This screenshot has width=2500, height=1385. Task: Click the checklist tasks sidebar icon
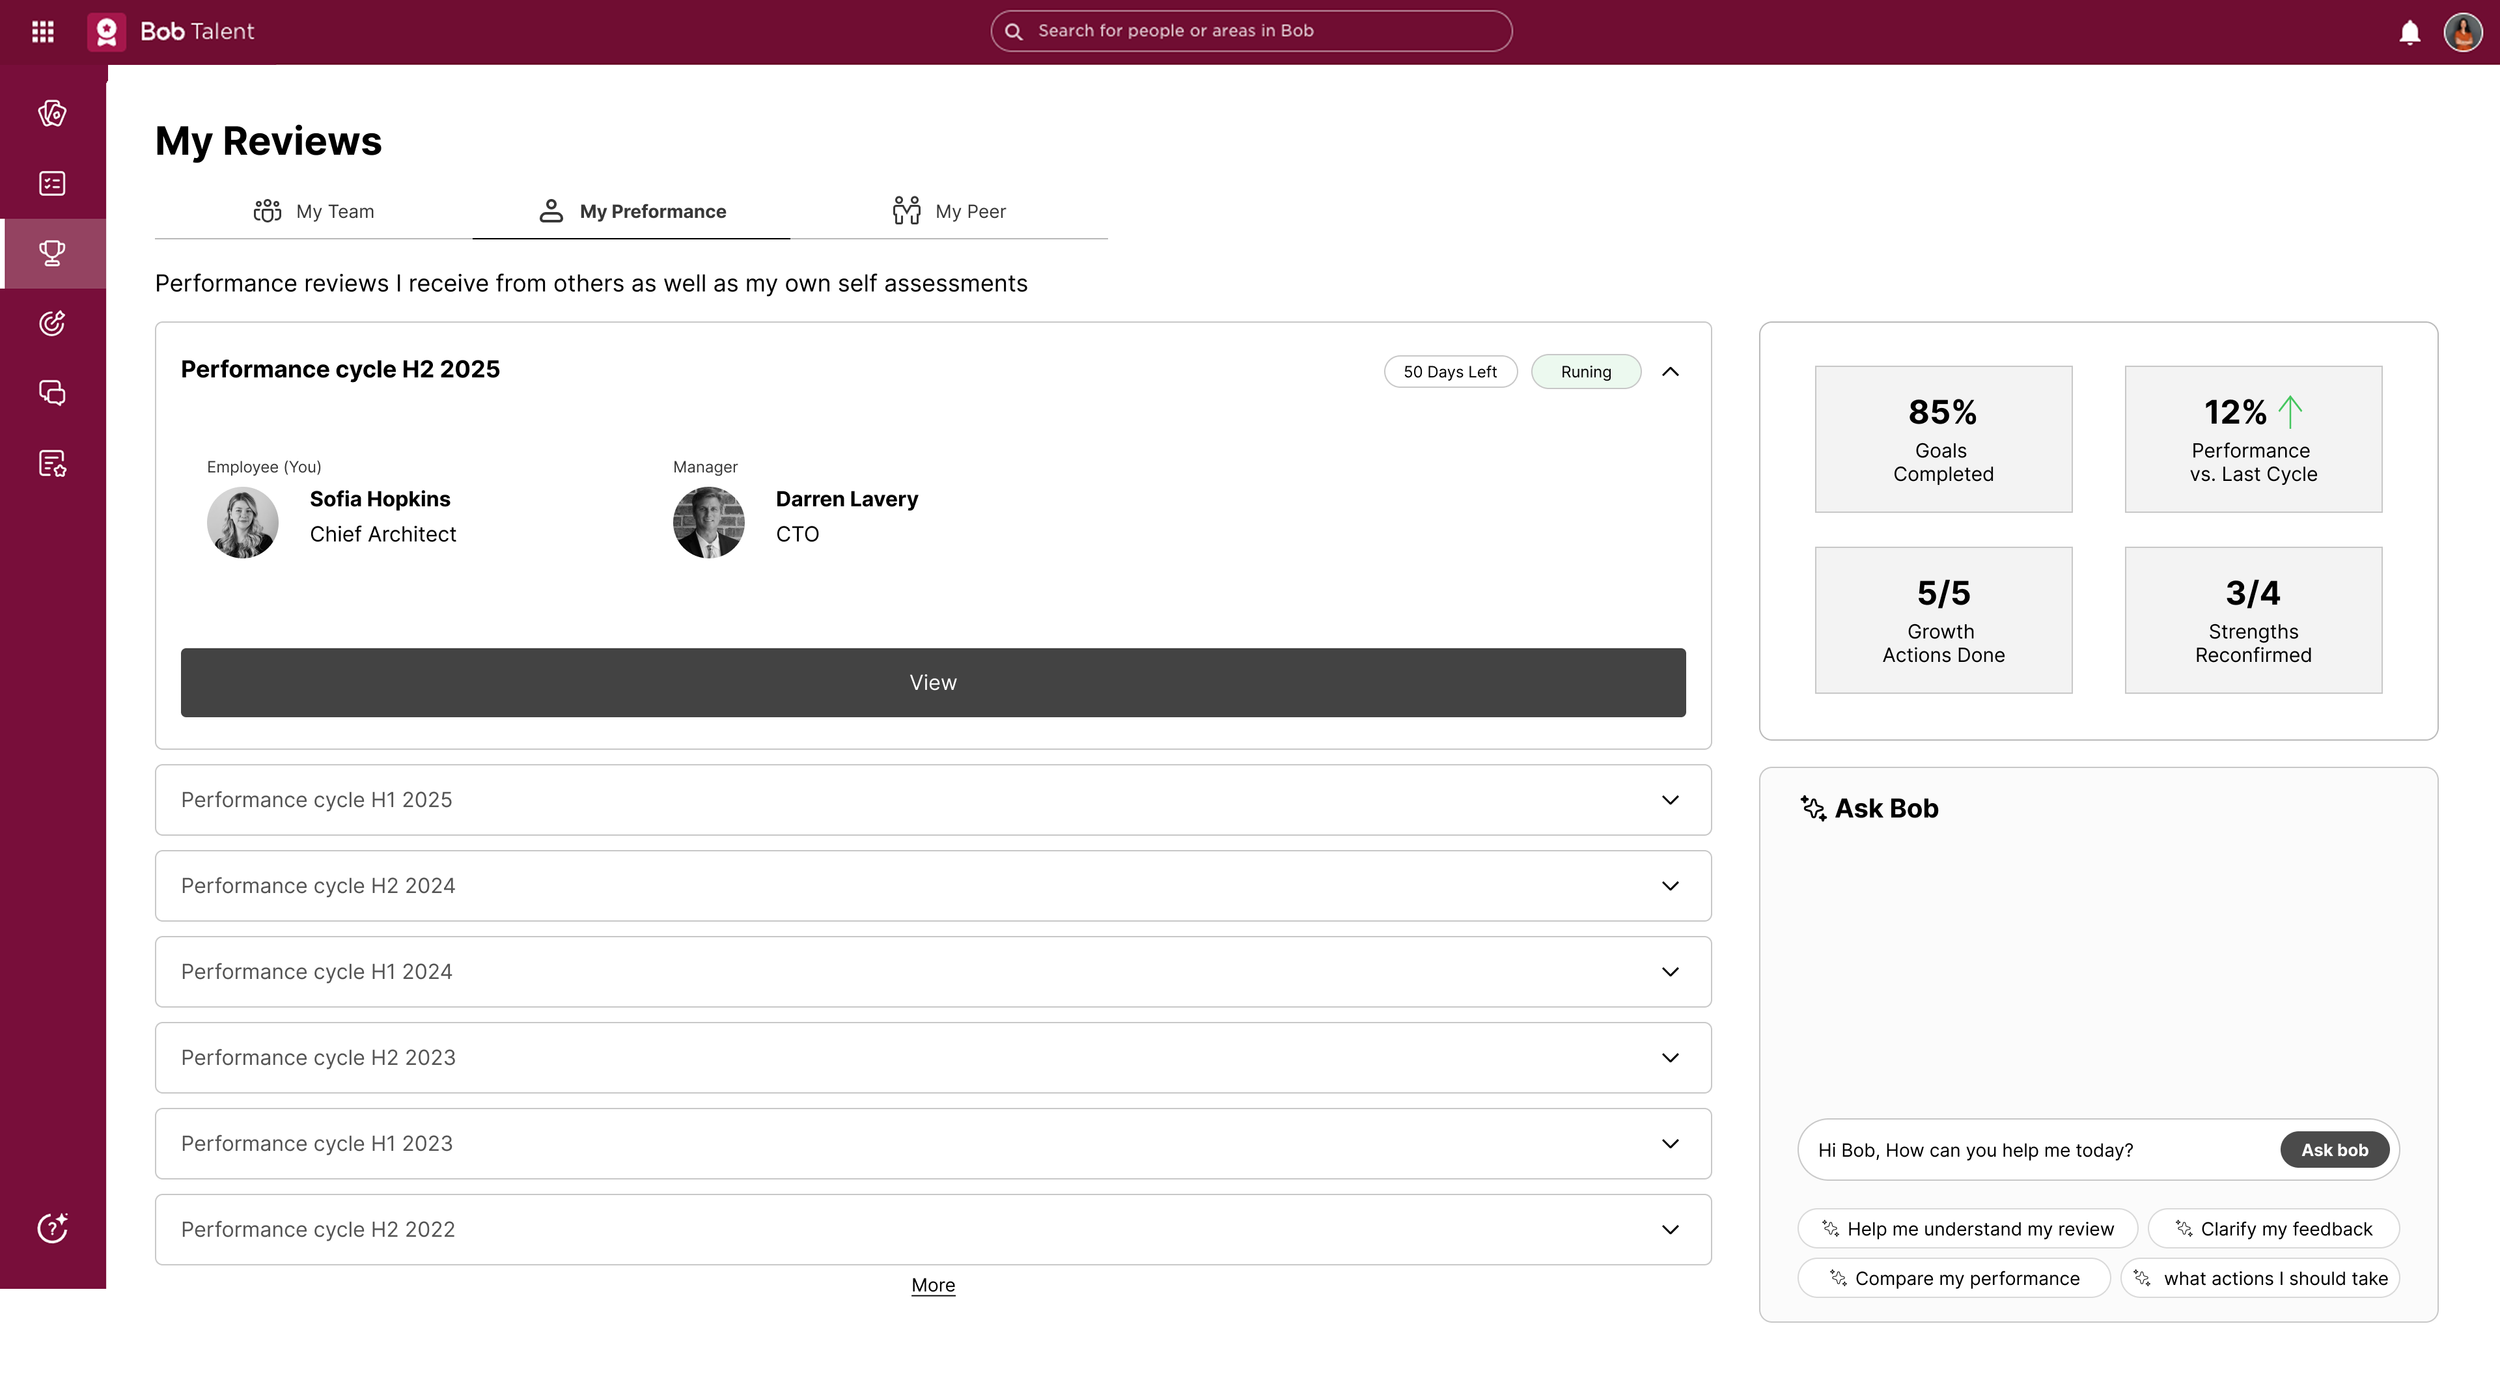point(52,183)
